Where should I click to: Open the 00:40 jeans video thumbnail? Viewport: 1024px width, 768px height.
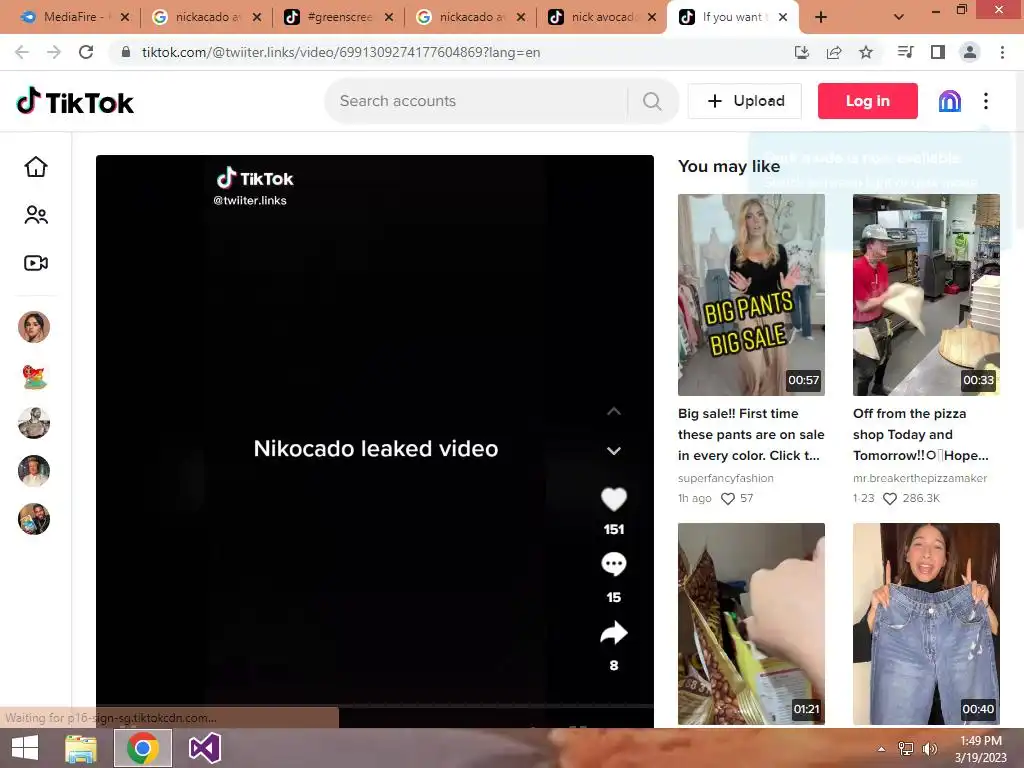point(926,624)
